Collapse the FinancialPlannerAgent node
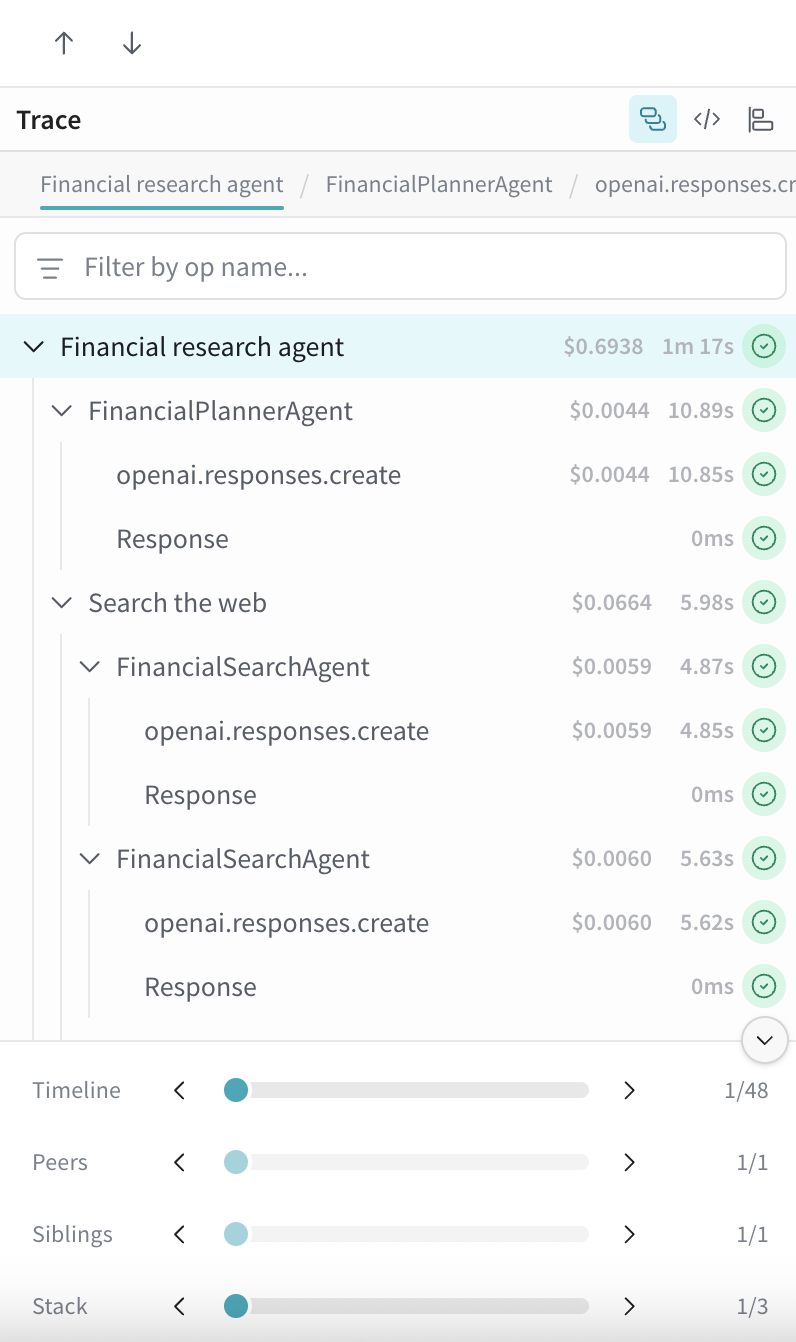Image resolution: width=796 pixels, height=1342 pixels. pyautogui.click(x=62, y=411)
